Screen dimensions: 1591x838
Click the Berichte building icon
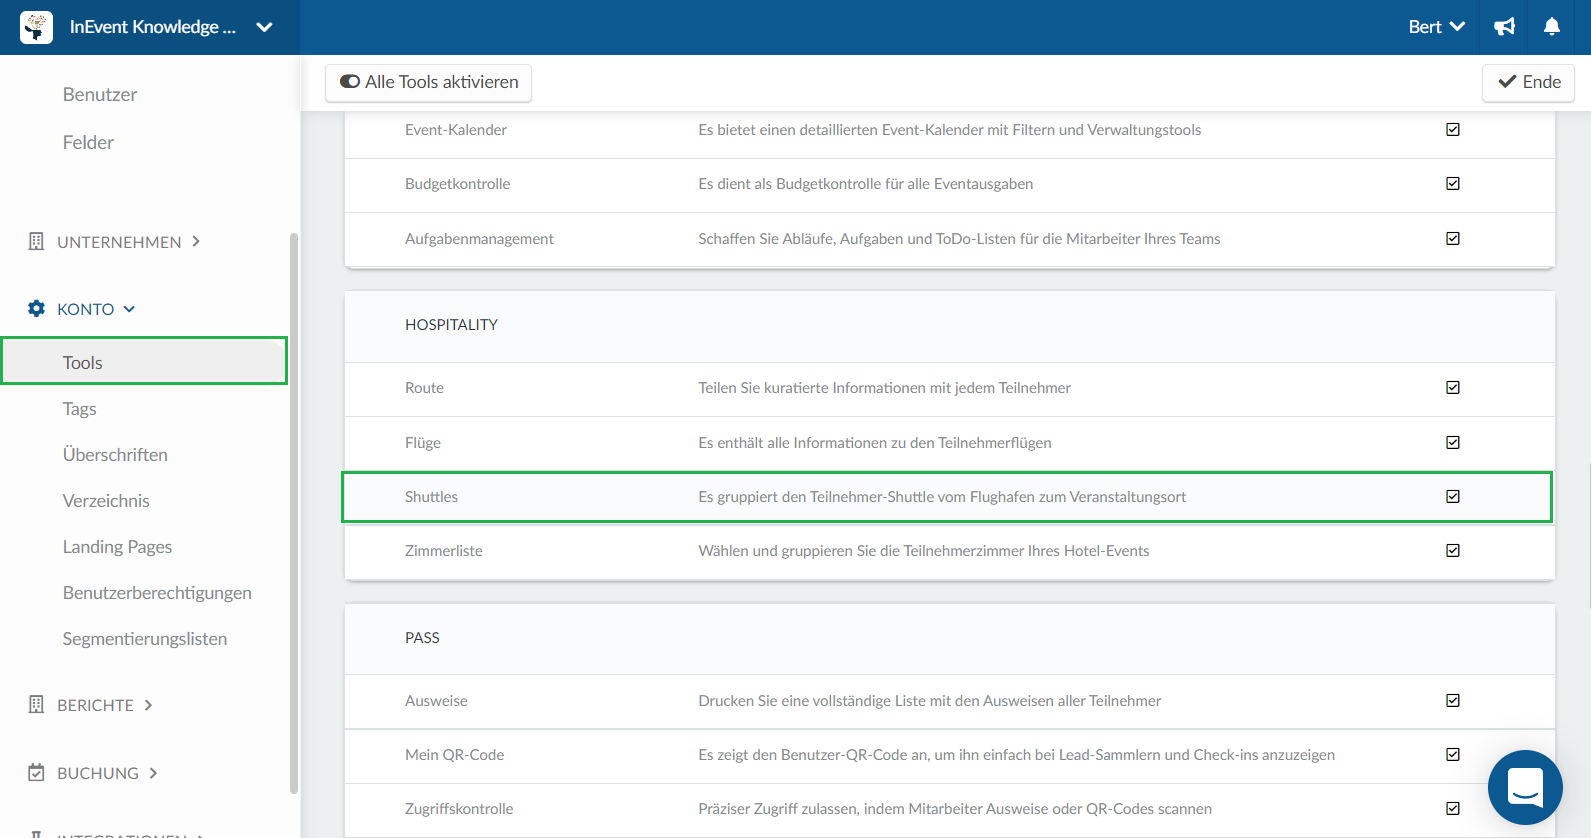tap(37, 705)
